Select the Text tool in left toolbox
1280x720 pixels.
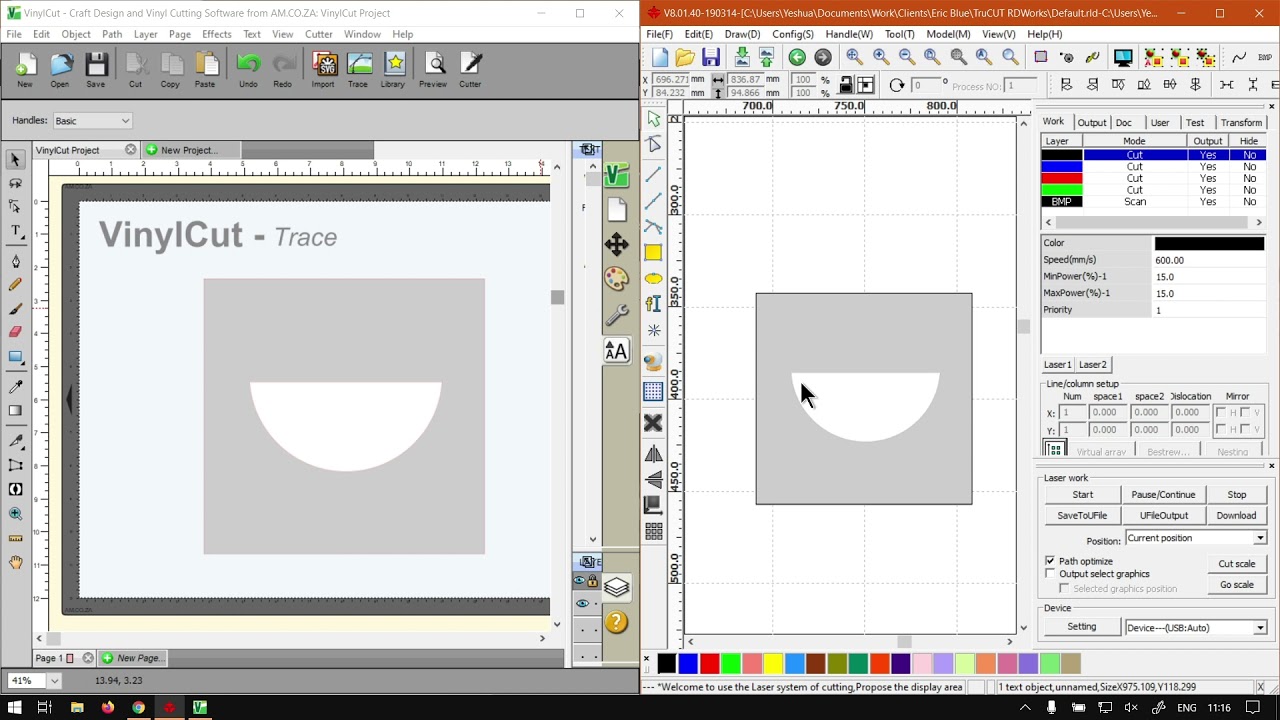click(x=15, y=231)
